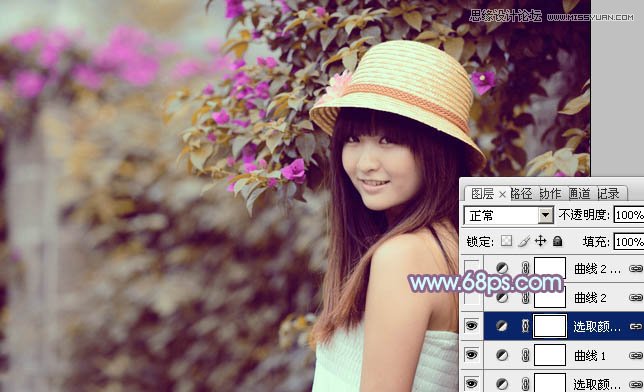Hide the selected 选取颜… layer via eye
Screen dimensions: 644x392
(472, 326)
